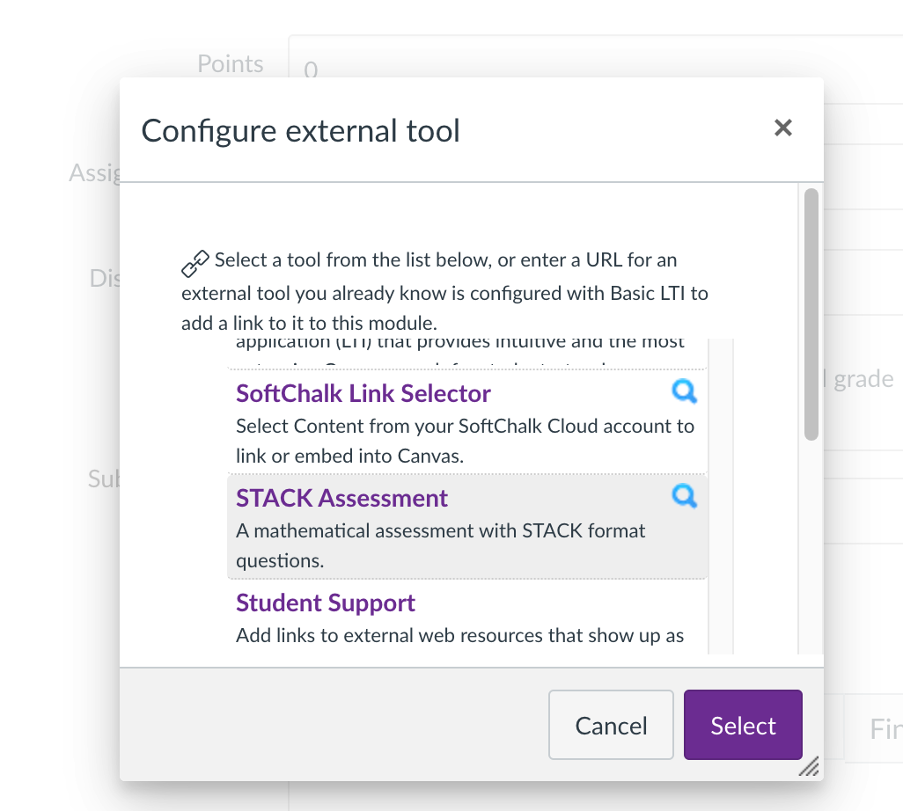This screenshot has height=812, width=904.
Task: Click the magnifier icon beside SoftChalk Link Selector
Action: click(x=684, y=392)
